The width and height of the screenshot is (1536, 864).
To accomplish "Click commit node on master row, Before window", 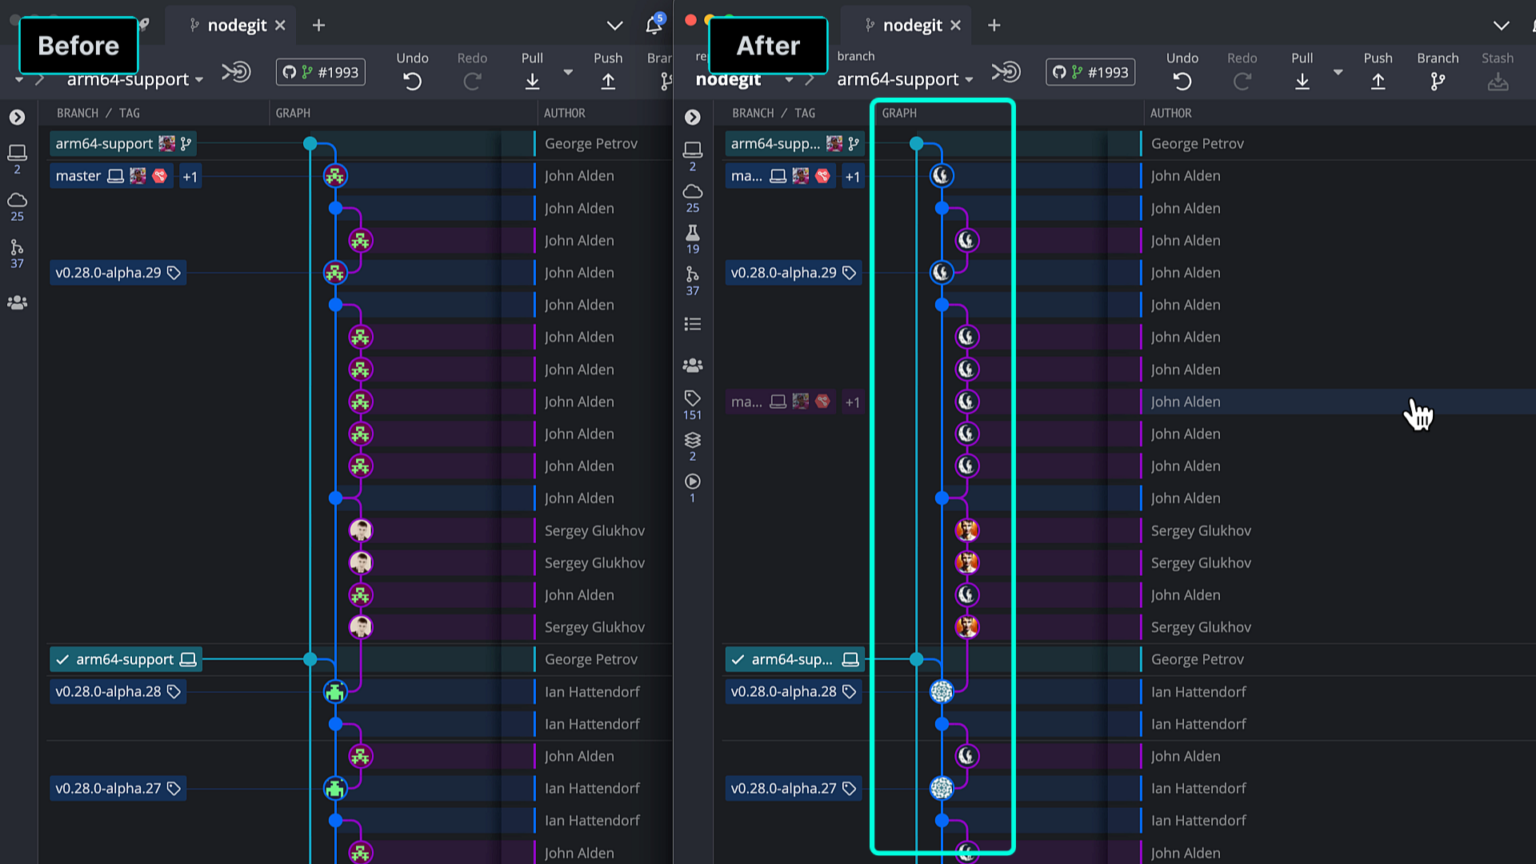I will click(335, 176).
